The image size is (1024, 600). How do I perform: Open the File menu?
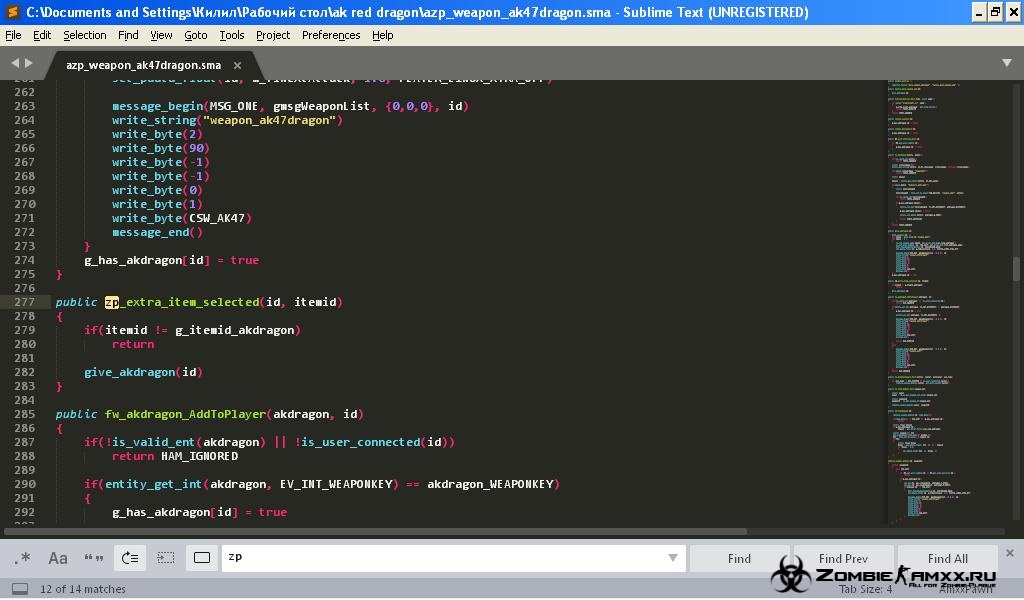click(x=13, y=35)
